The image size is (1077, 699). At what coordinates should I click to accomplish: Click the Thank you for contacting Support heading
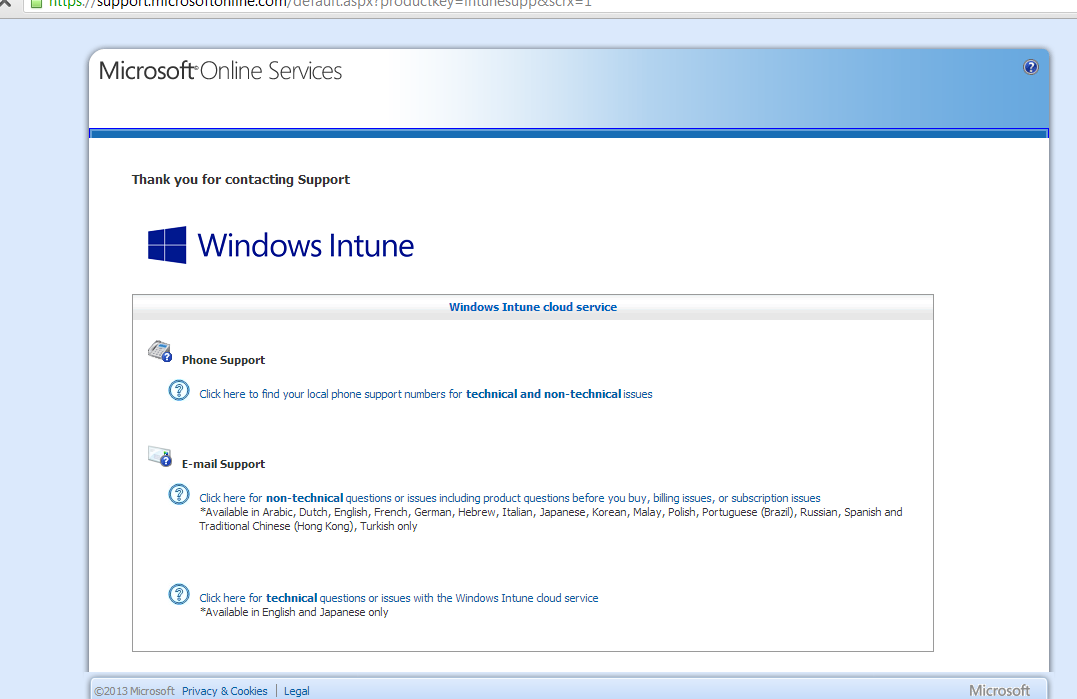240,179
